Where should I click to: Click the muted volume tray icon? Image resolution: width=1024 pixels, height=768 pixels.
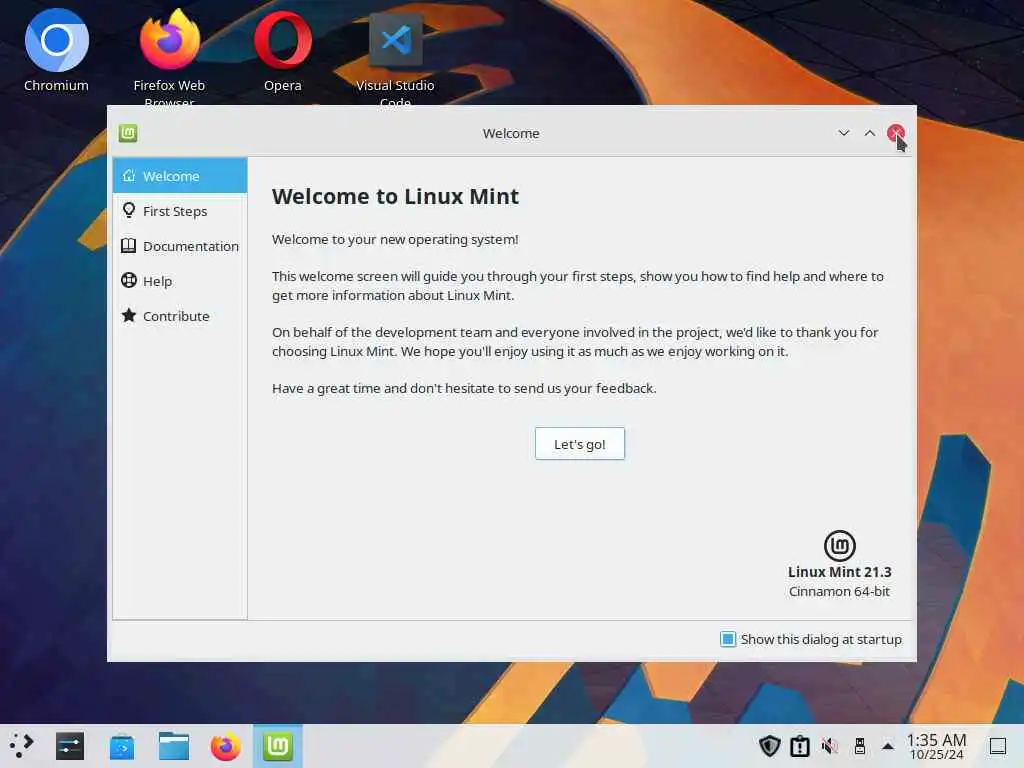pyautogui.click(x=829, y=746)
